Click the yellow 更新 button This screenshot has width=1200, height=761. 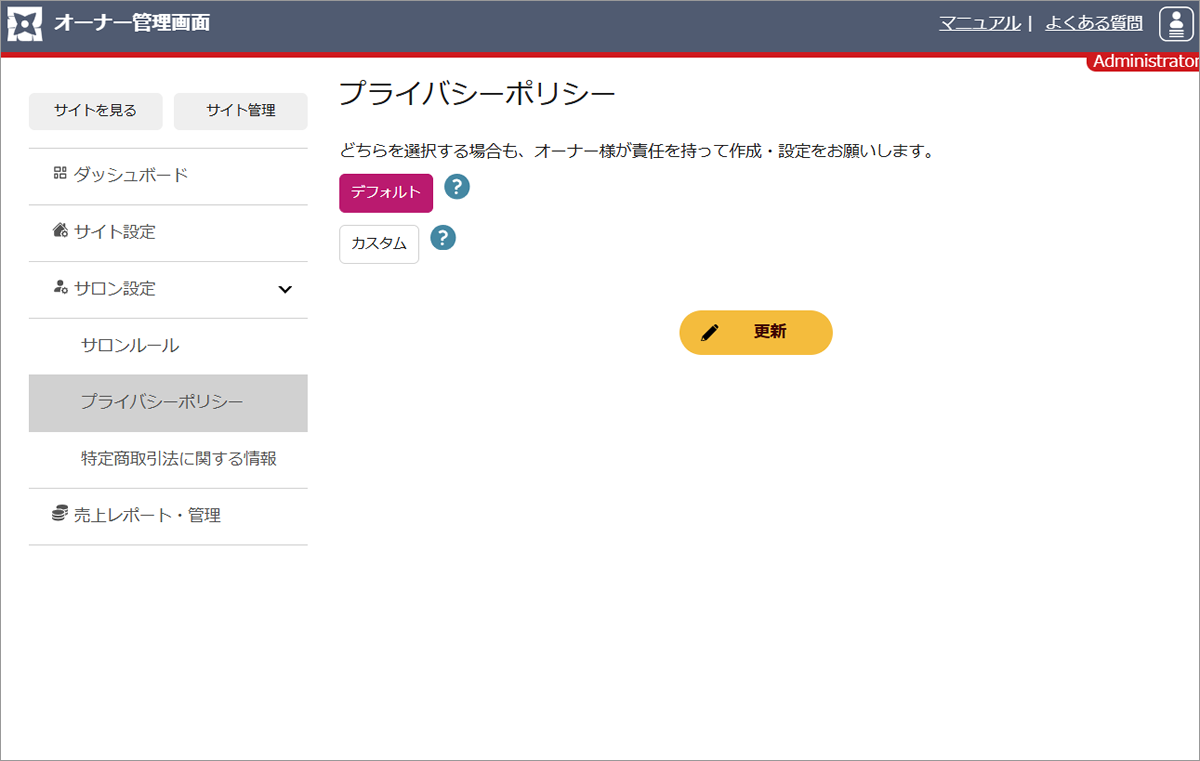tap(756, 332)
